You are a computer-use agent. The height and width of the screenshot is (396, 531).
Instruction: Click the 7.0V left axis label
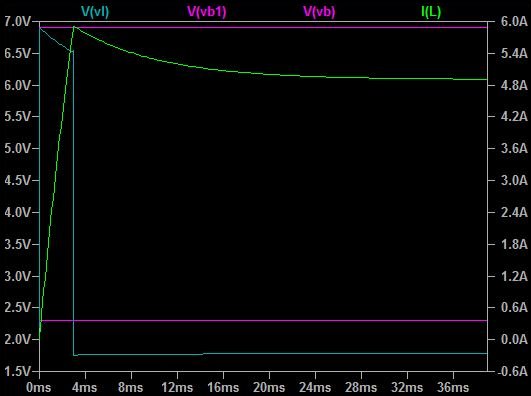coord(17,22)
